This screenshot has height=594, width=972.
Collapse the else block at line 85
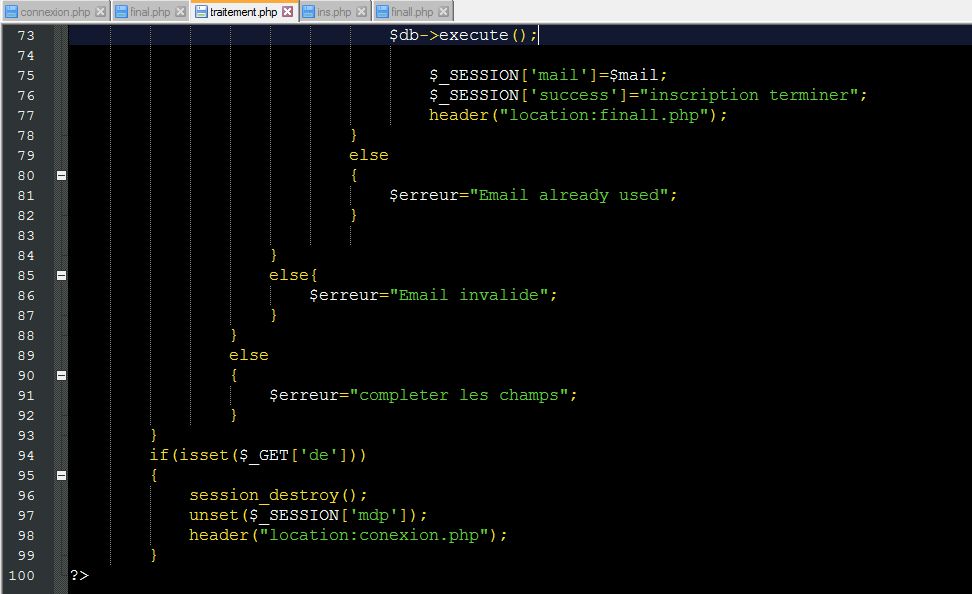click(61, 275)
